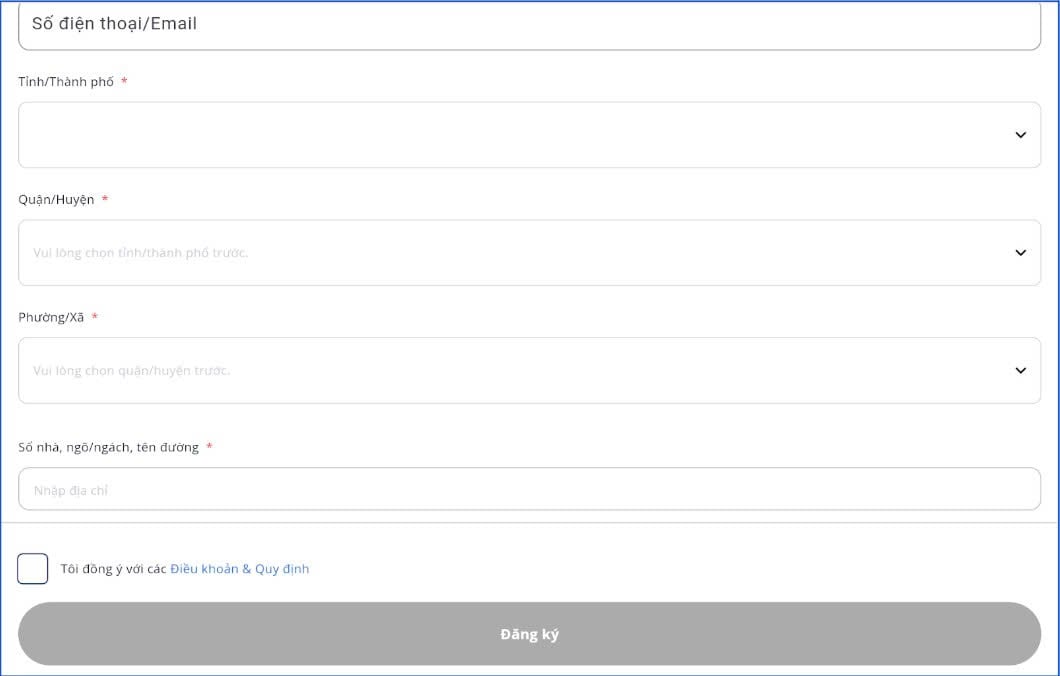Click the chevron arrow in Quận/Huyện field

point(1020,253)
